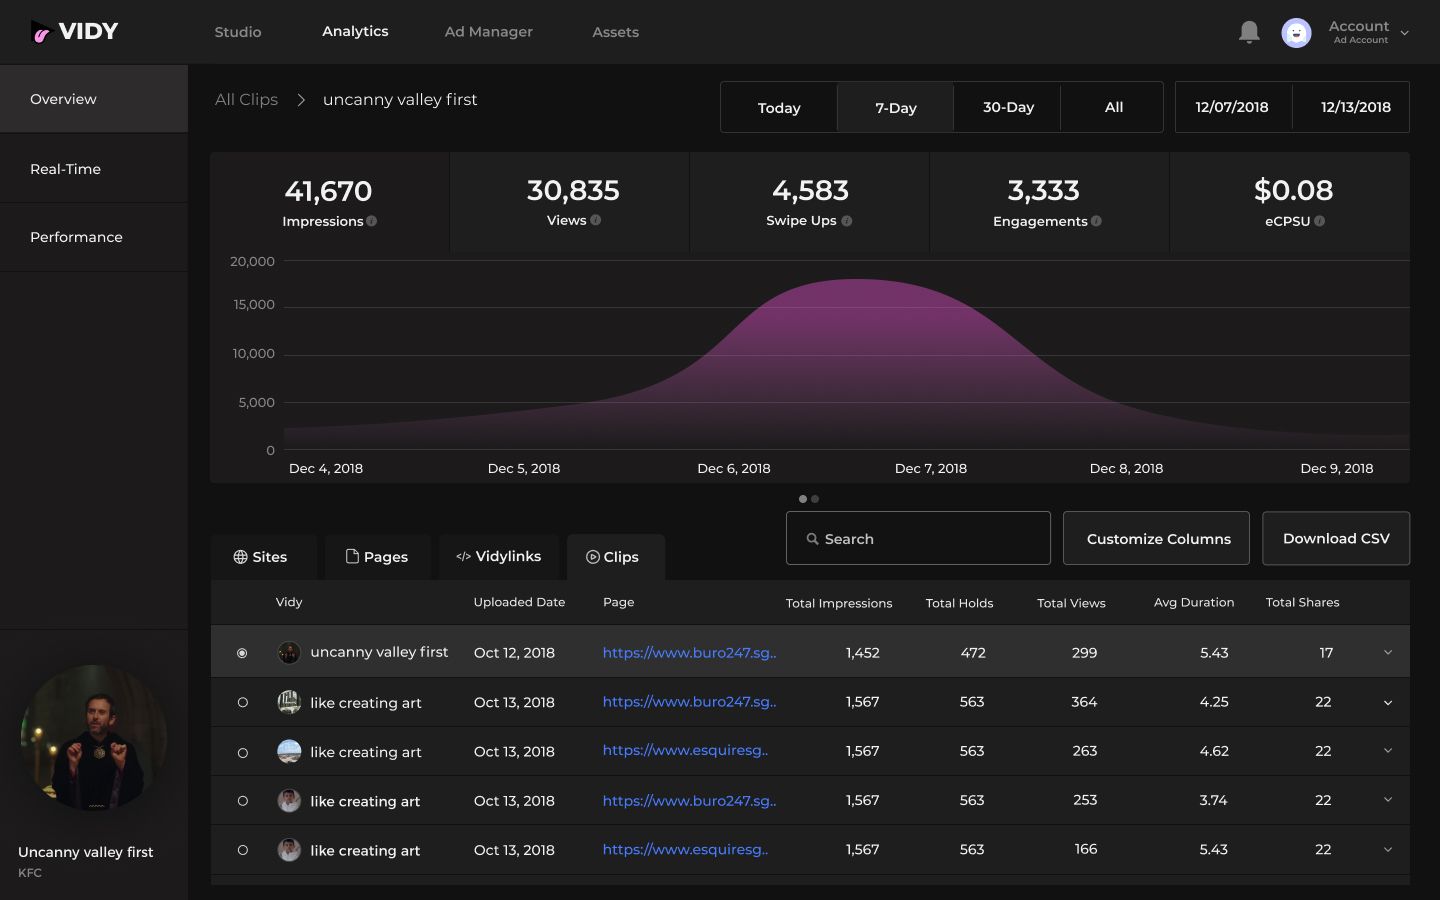Click the VIDY logo
This screenshot has height=900, width=1440.
[x=75, y=32]
